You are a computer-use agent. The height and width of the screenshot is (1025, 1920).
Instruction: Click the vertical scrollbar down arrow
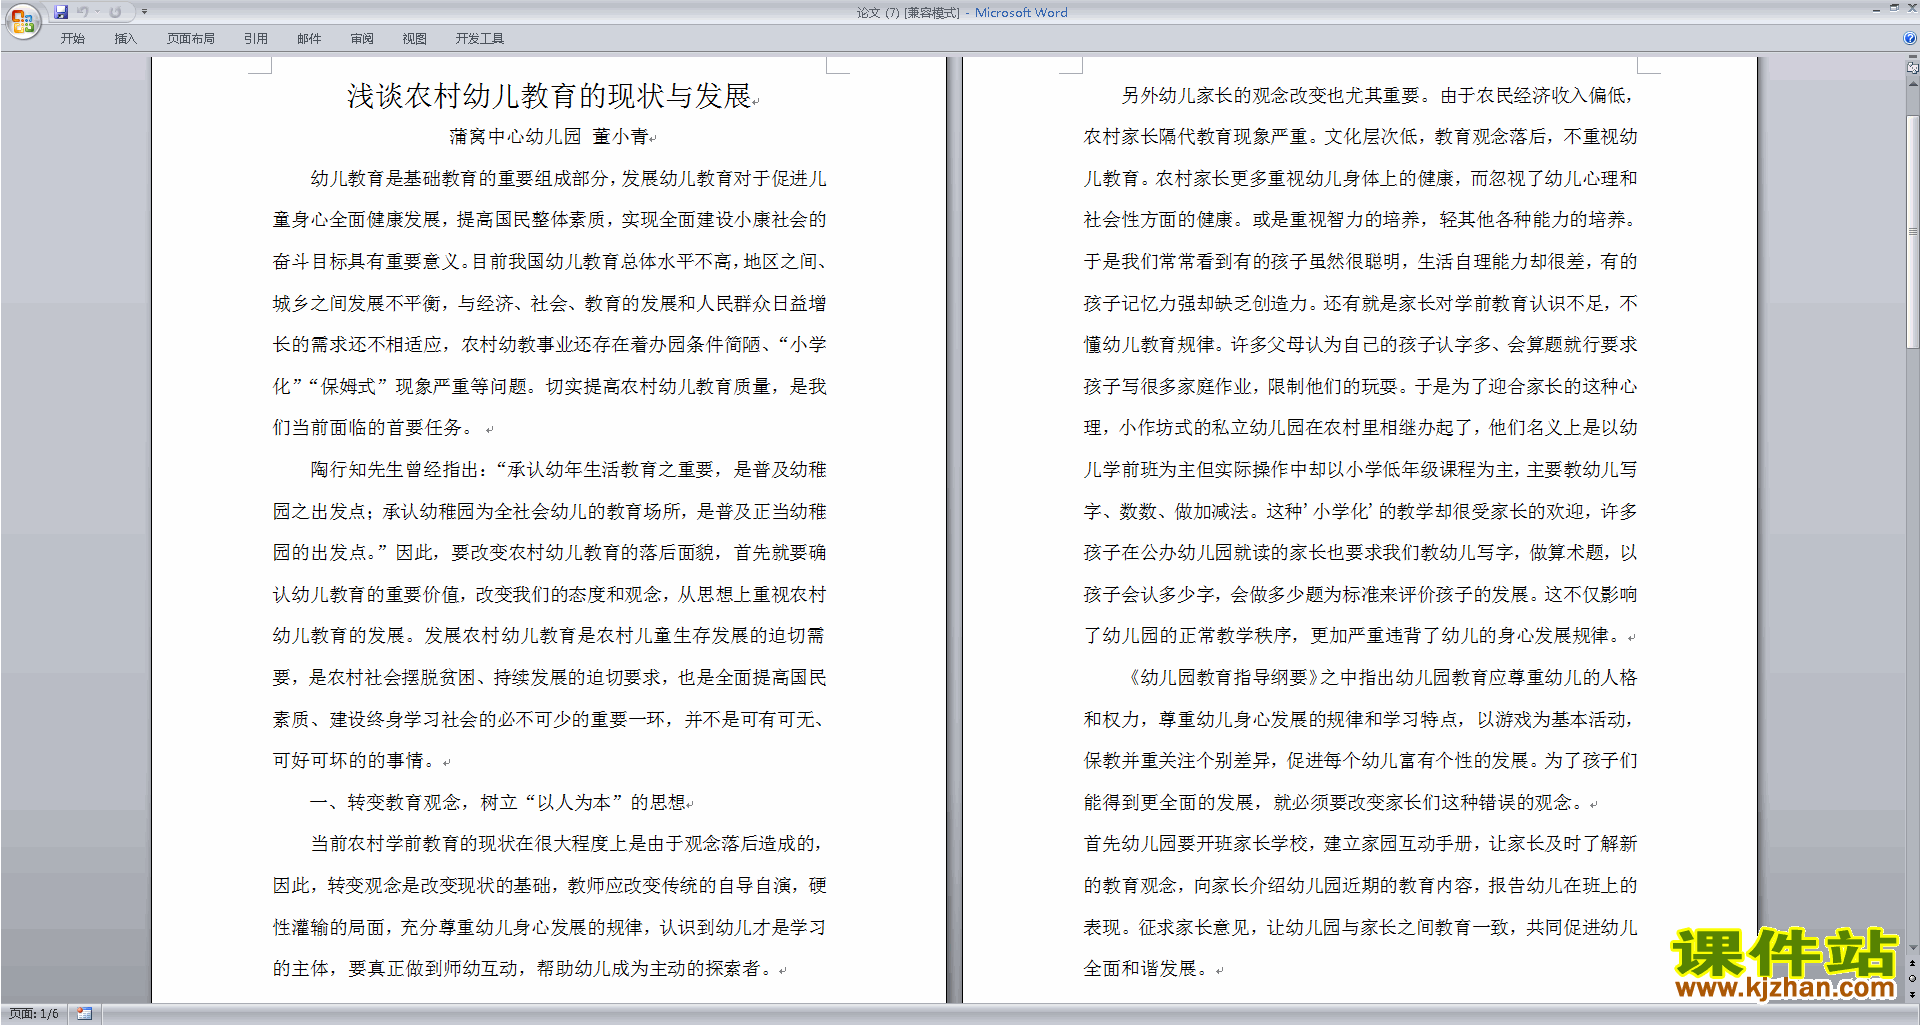(1912, 948)
